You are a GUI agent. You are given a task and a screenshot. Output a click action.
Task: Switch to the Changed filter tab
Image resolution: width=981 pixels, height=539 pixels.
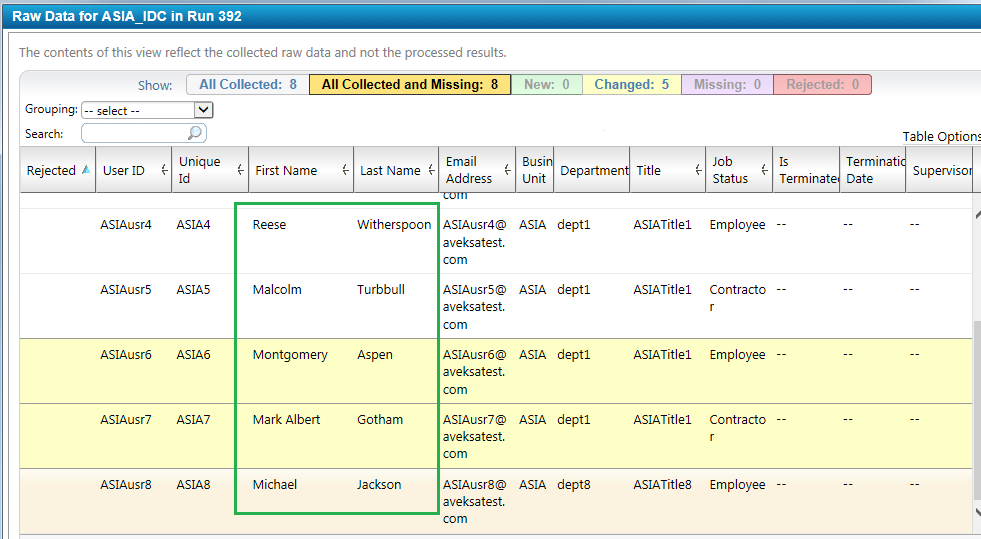tap(631, 85)
